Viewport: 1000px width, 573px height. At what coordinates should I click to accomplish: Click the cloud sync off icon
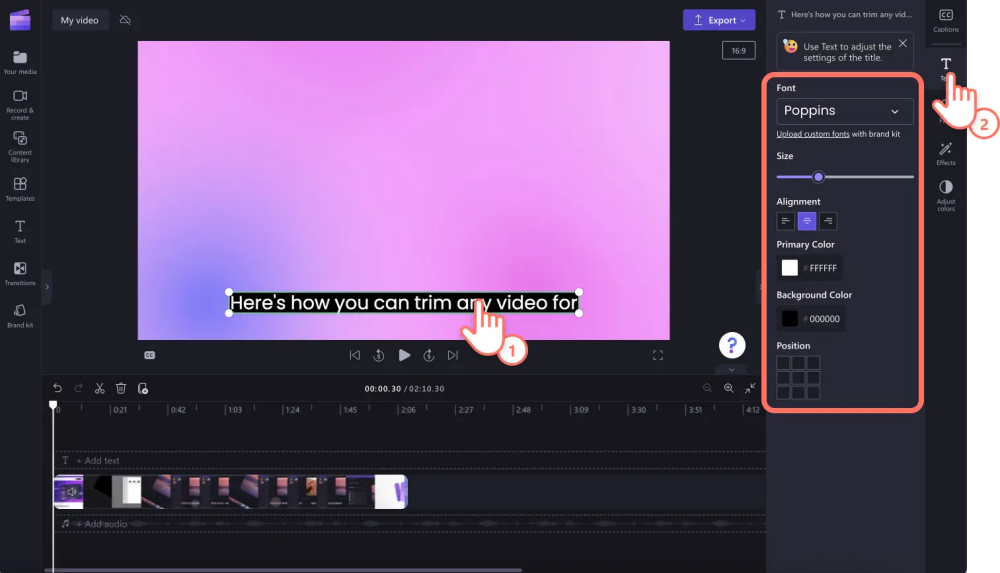point(125,20)
